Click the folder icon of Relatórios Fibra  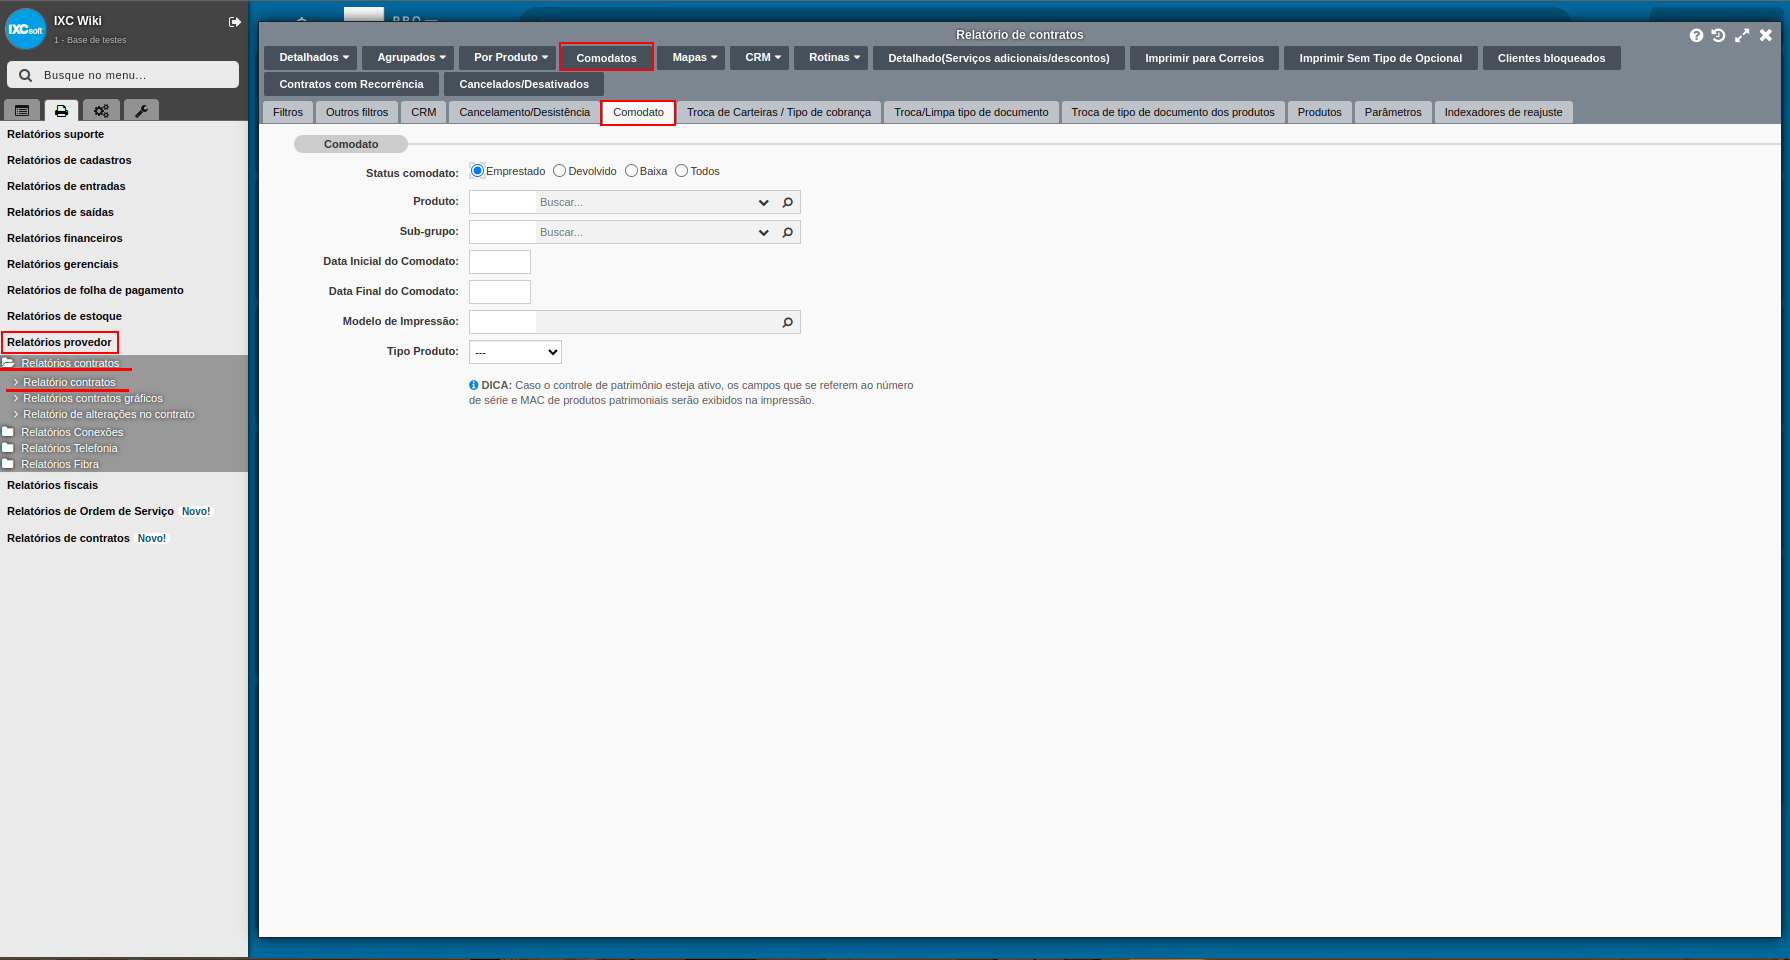(x=8, y=464)
